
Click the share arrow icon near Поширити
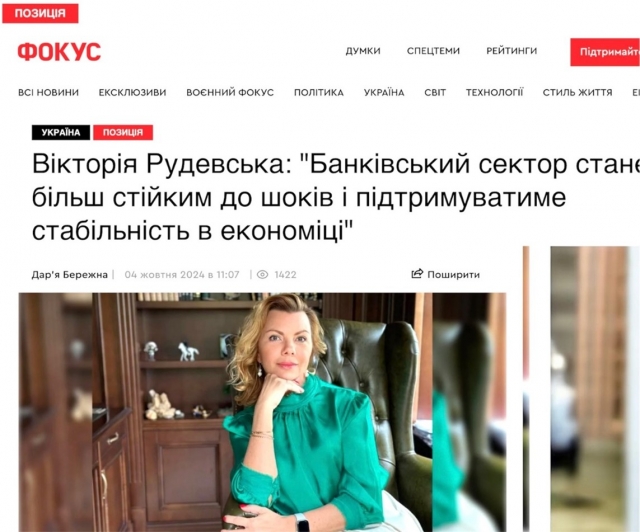[x=417, y=274]
